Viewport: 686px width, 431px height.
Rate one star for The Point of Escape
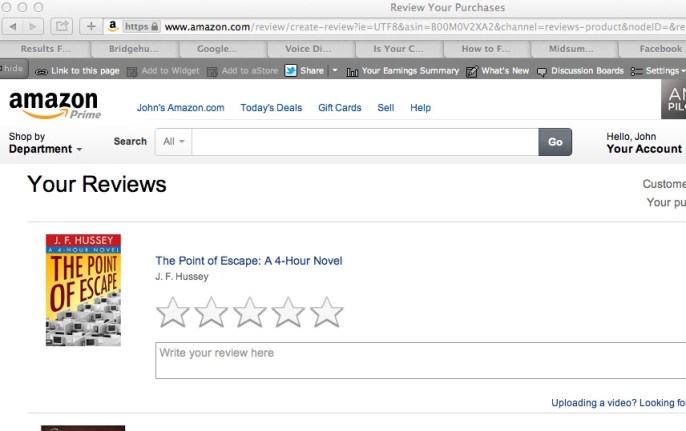(x=172, y=312)
